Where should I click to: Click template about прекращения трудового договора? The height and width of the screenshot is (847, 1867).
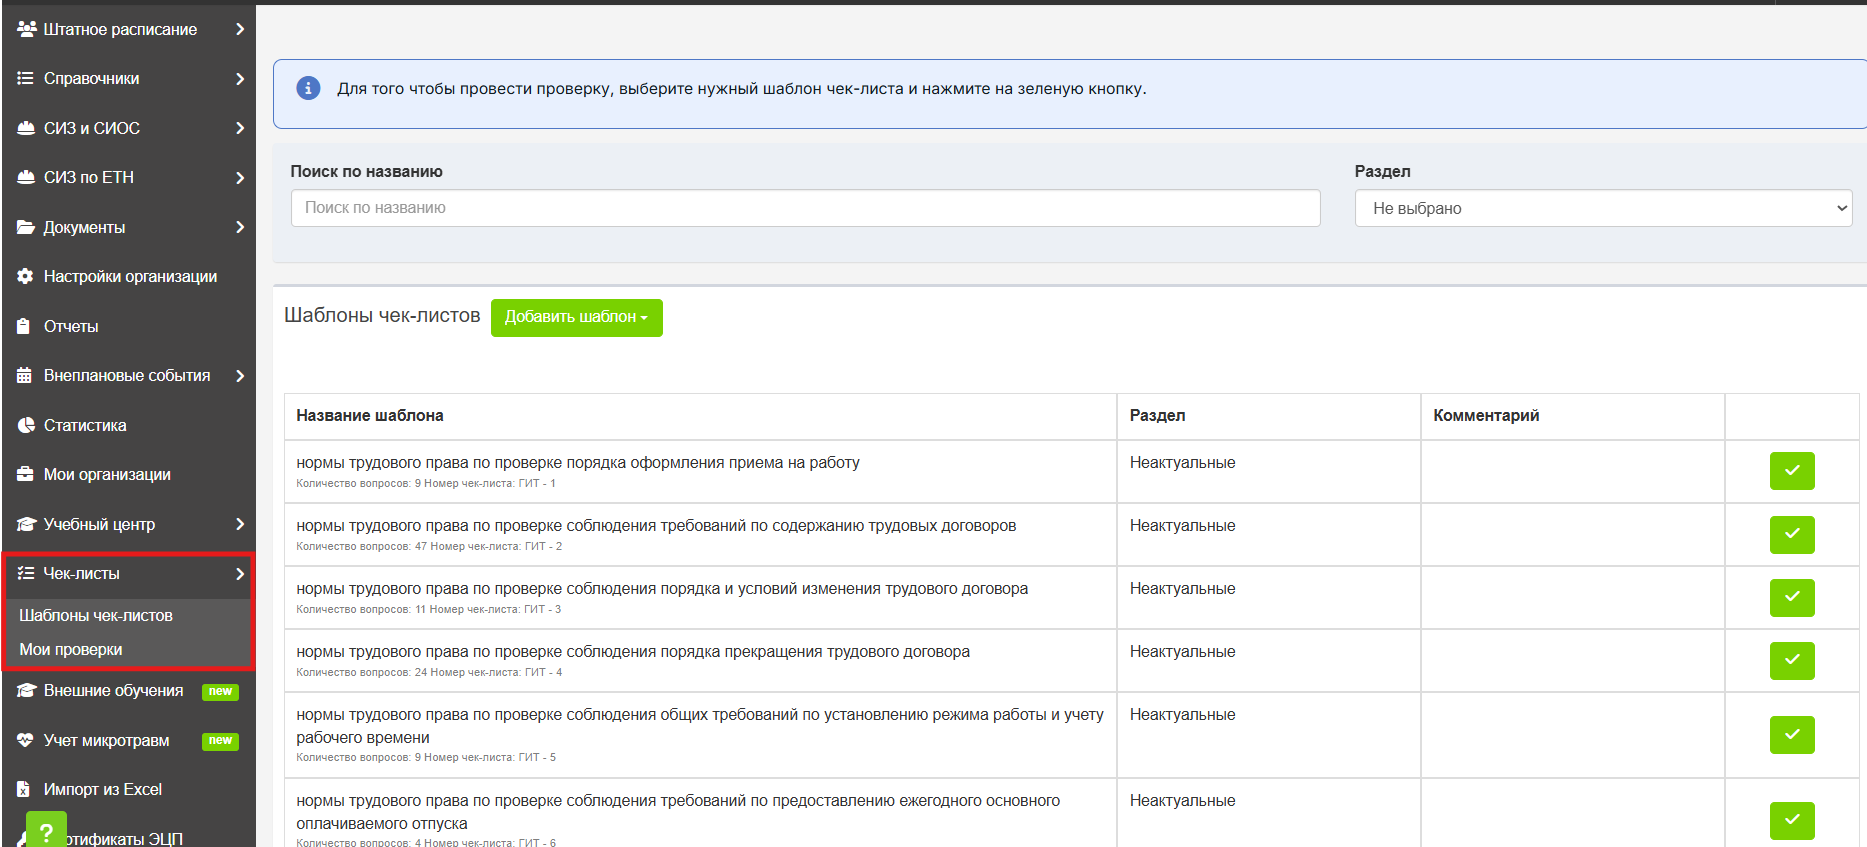633,651
